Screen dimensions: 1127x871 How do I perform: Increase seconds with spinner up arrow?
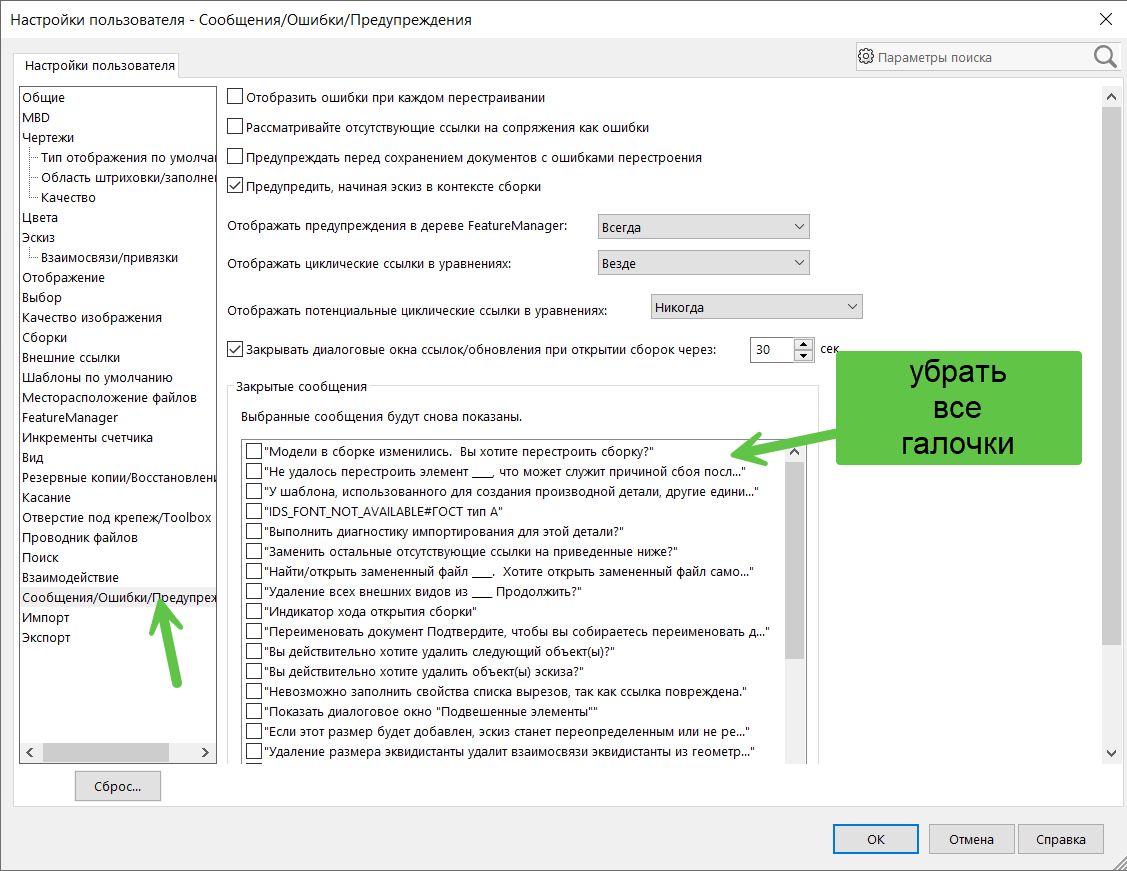(x=804, y=344)
